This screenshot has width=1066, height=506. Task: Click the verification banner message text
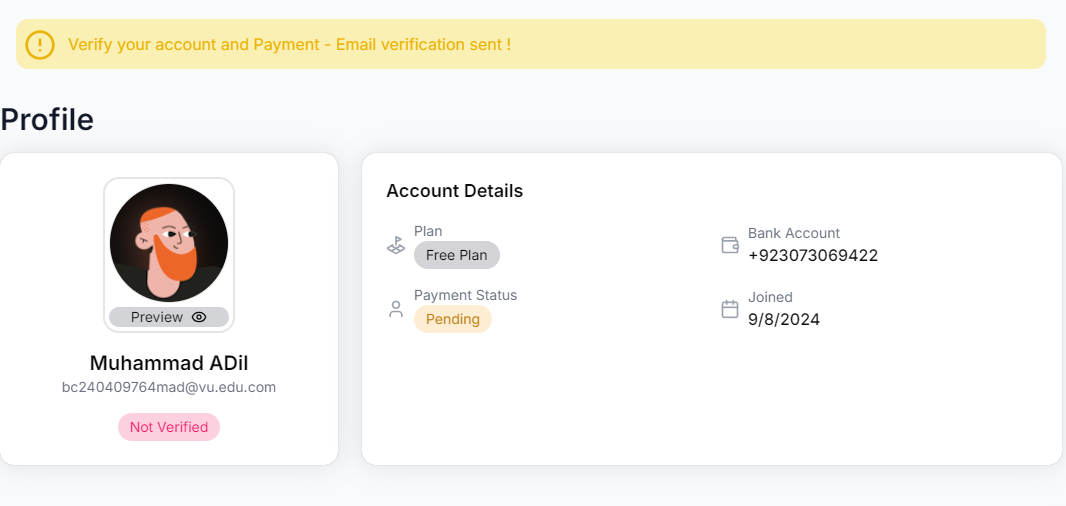point(289,45)
